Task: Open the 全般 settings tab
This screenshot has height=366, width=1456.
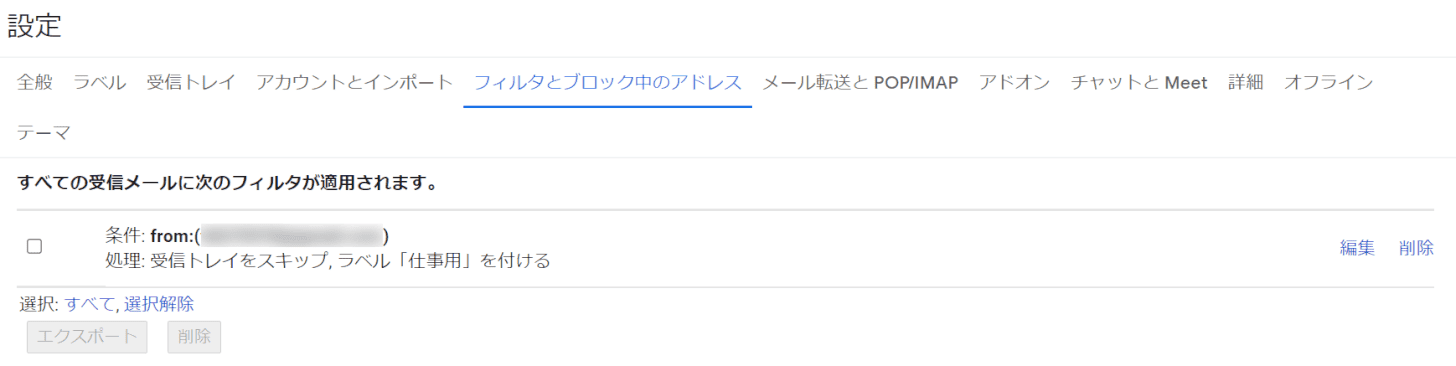Action: click(x=35, y=82)
